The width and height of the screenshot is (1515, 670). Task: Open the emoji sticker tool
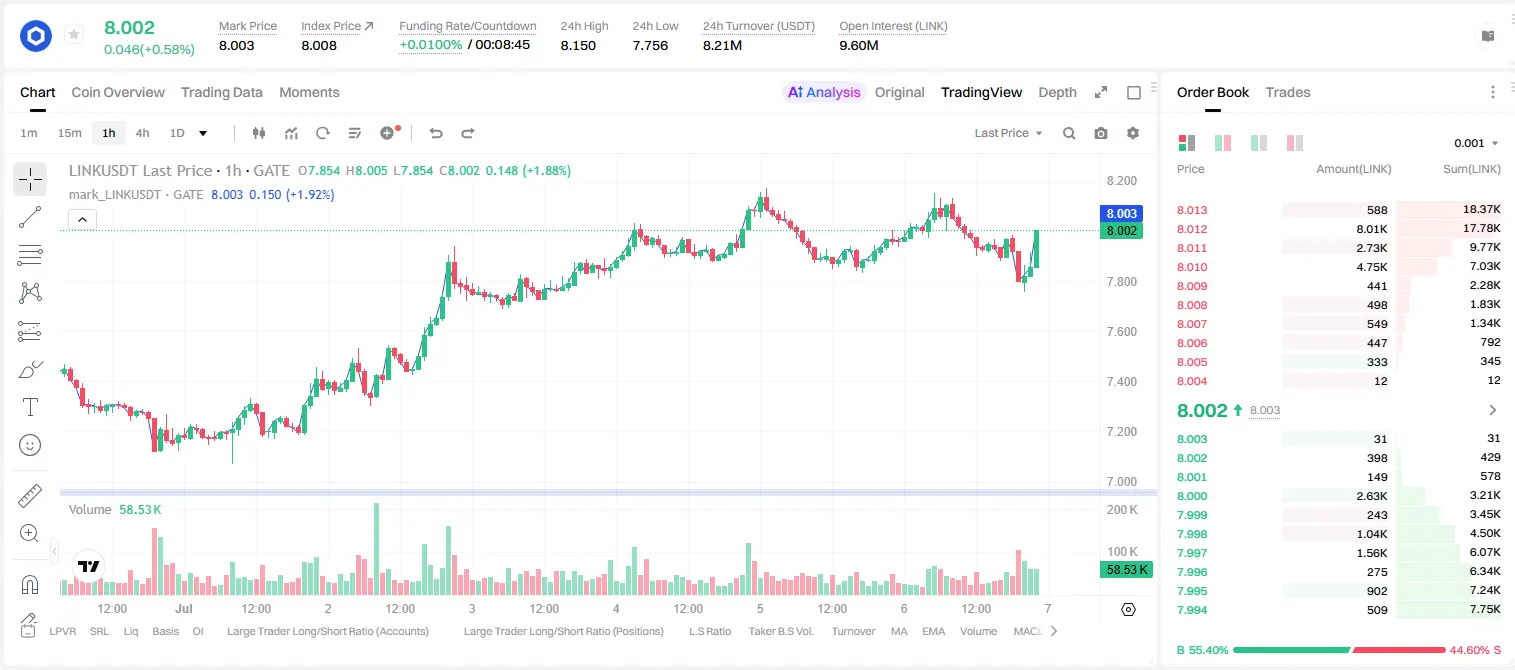click(30, 445)
